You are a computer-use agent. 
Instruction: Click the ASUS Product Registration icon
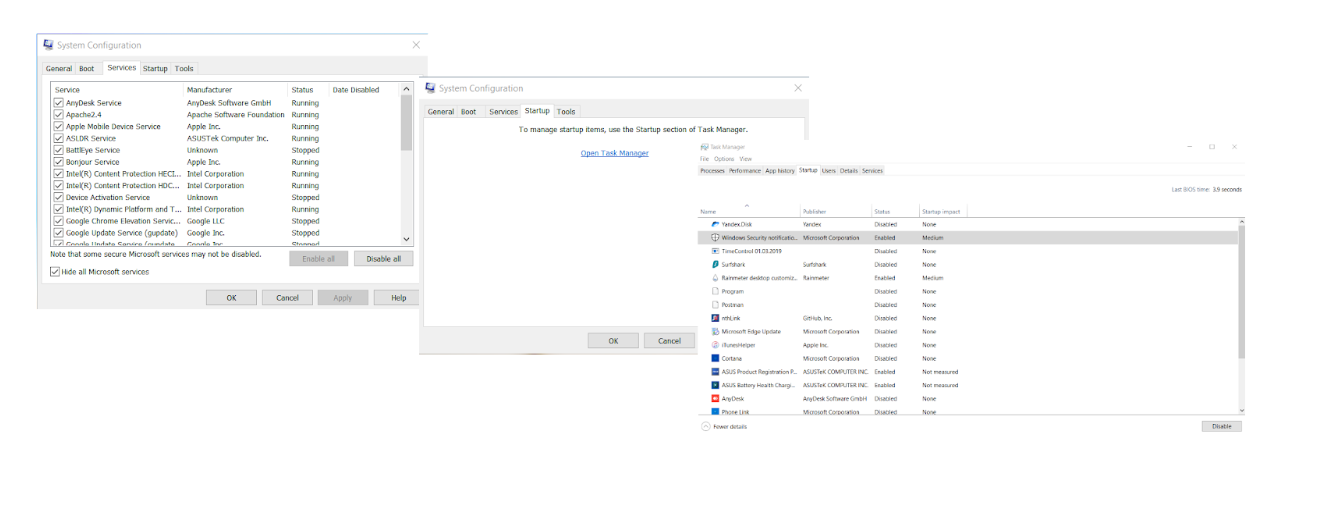pyautogui.click(x=715, y=372)
